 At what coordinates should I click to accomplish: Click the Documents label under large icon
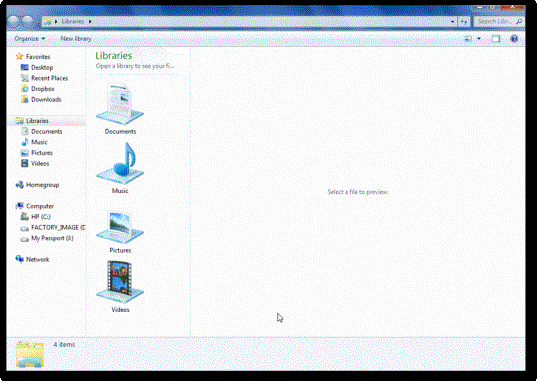pyautogui.click(x=120, y=131)
